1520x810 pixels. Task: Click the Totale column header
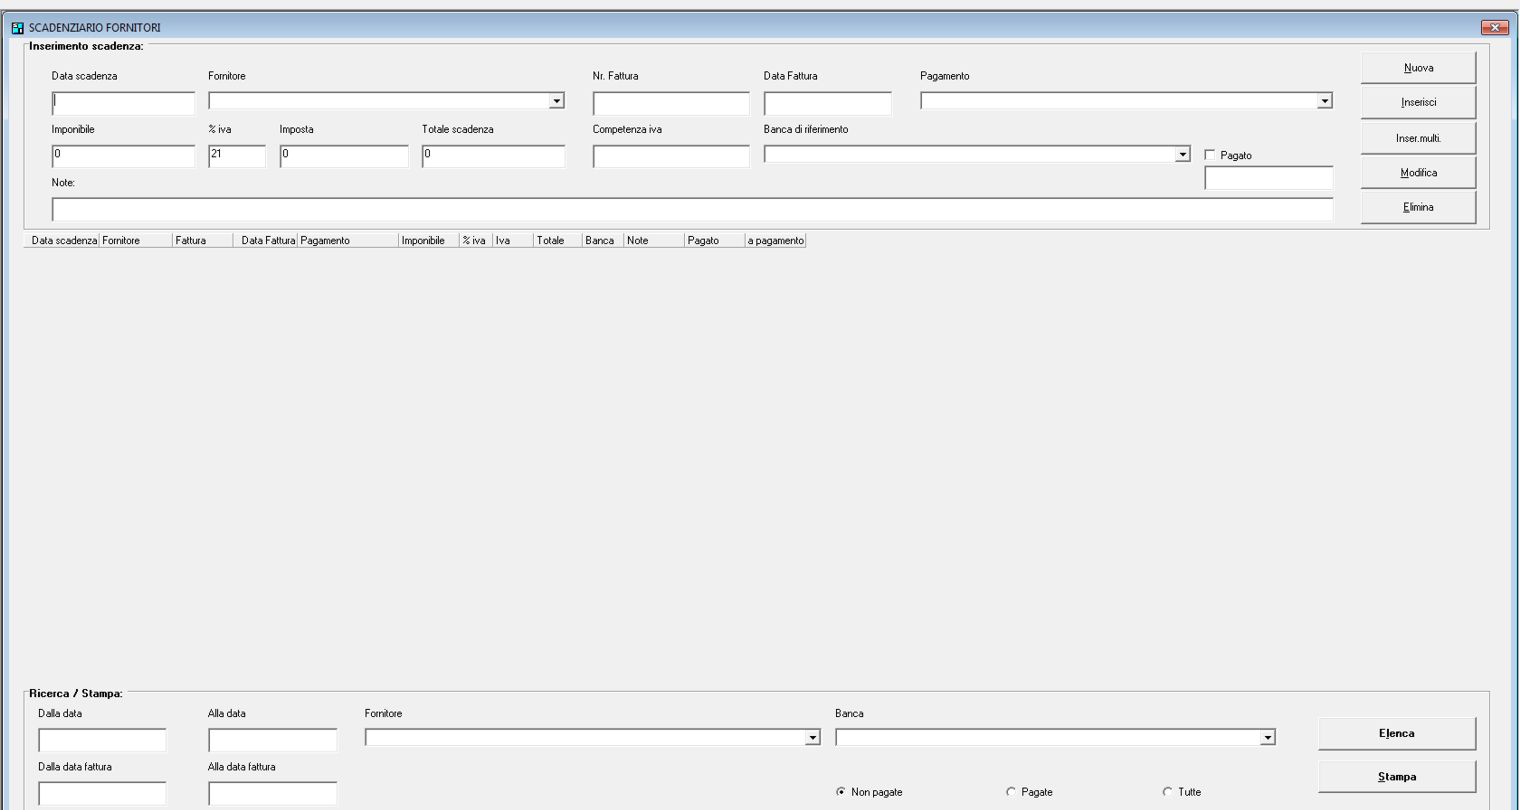click(558, 241)
